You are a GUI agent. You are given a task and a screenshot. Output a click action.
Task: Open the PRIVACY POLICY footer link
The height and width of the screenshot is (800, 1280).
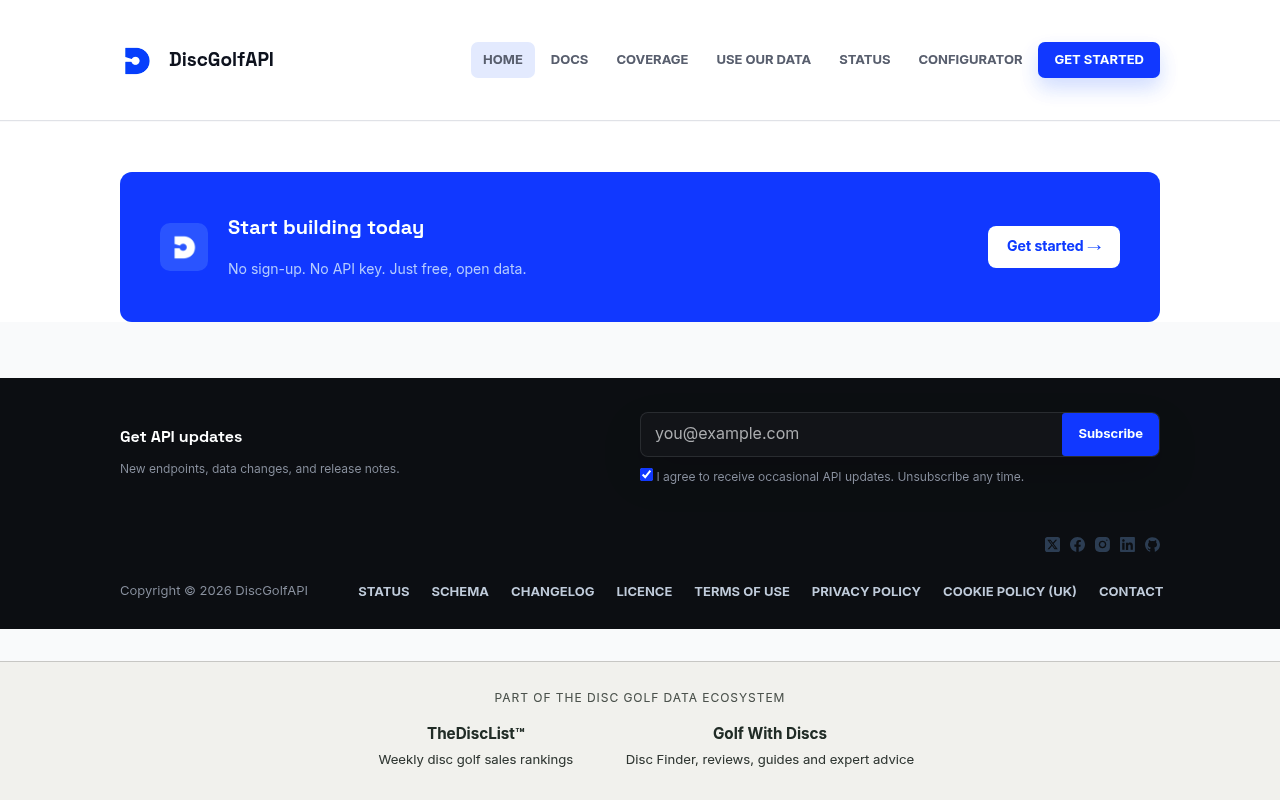tap(866, 592)
